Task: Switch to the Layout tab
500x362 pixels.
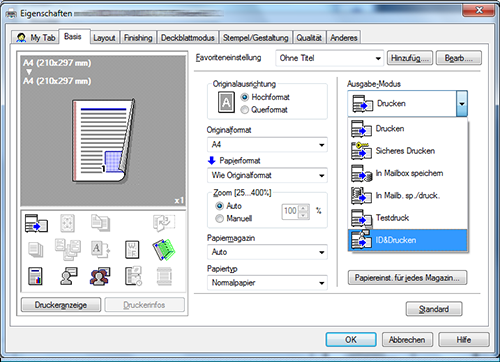Action: (104, 38)
